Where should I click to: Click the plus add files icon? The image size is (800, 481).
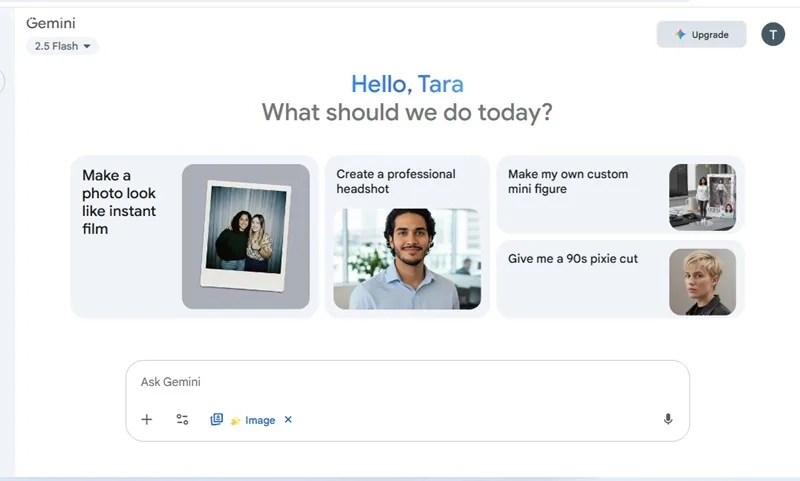point(146,419)
